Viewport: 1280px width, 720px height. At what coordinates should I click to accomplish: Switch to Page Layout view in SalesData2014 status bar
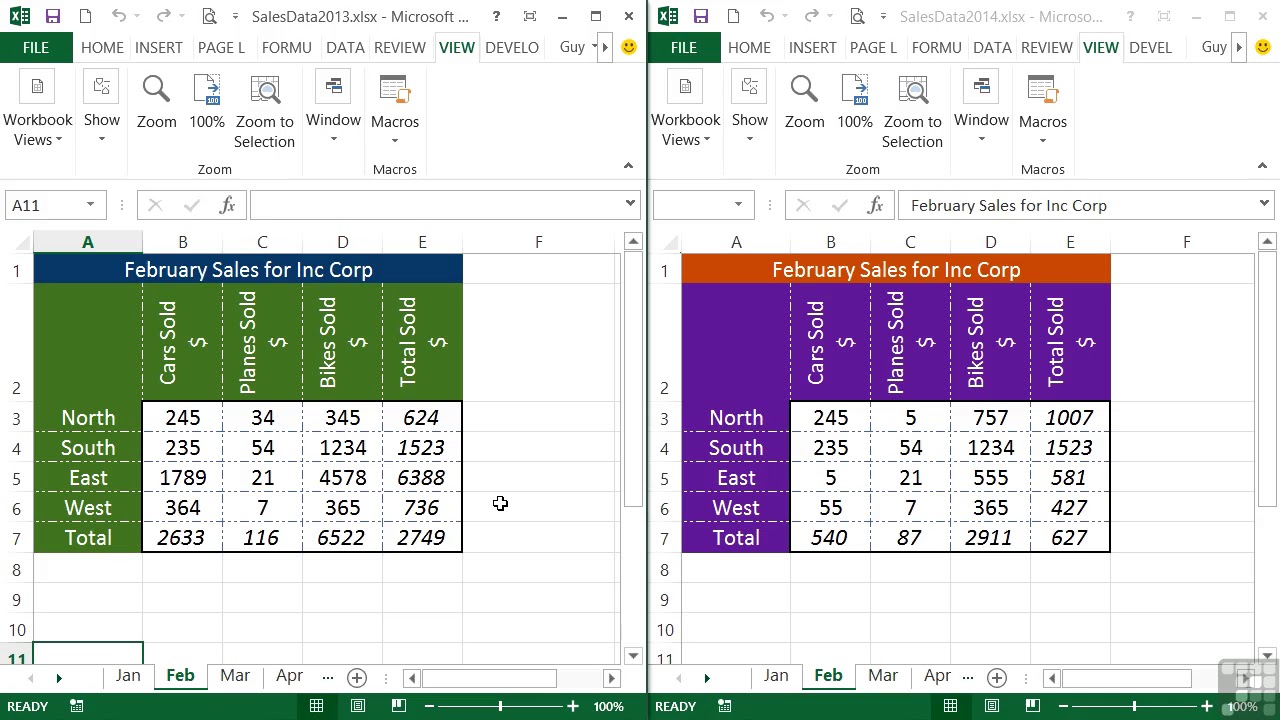tap(991, 706)
